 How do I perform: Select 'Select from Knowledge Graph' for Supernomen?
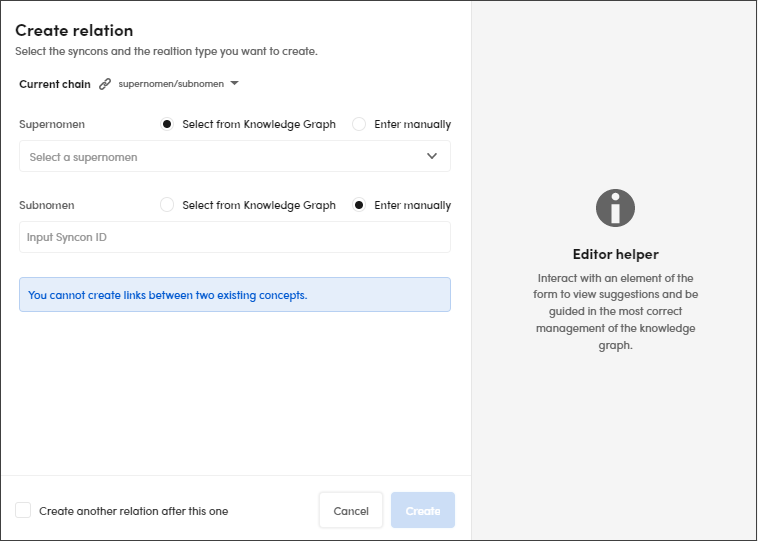pyautogui.click(x=167, y=125)
